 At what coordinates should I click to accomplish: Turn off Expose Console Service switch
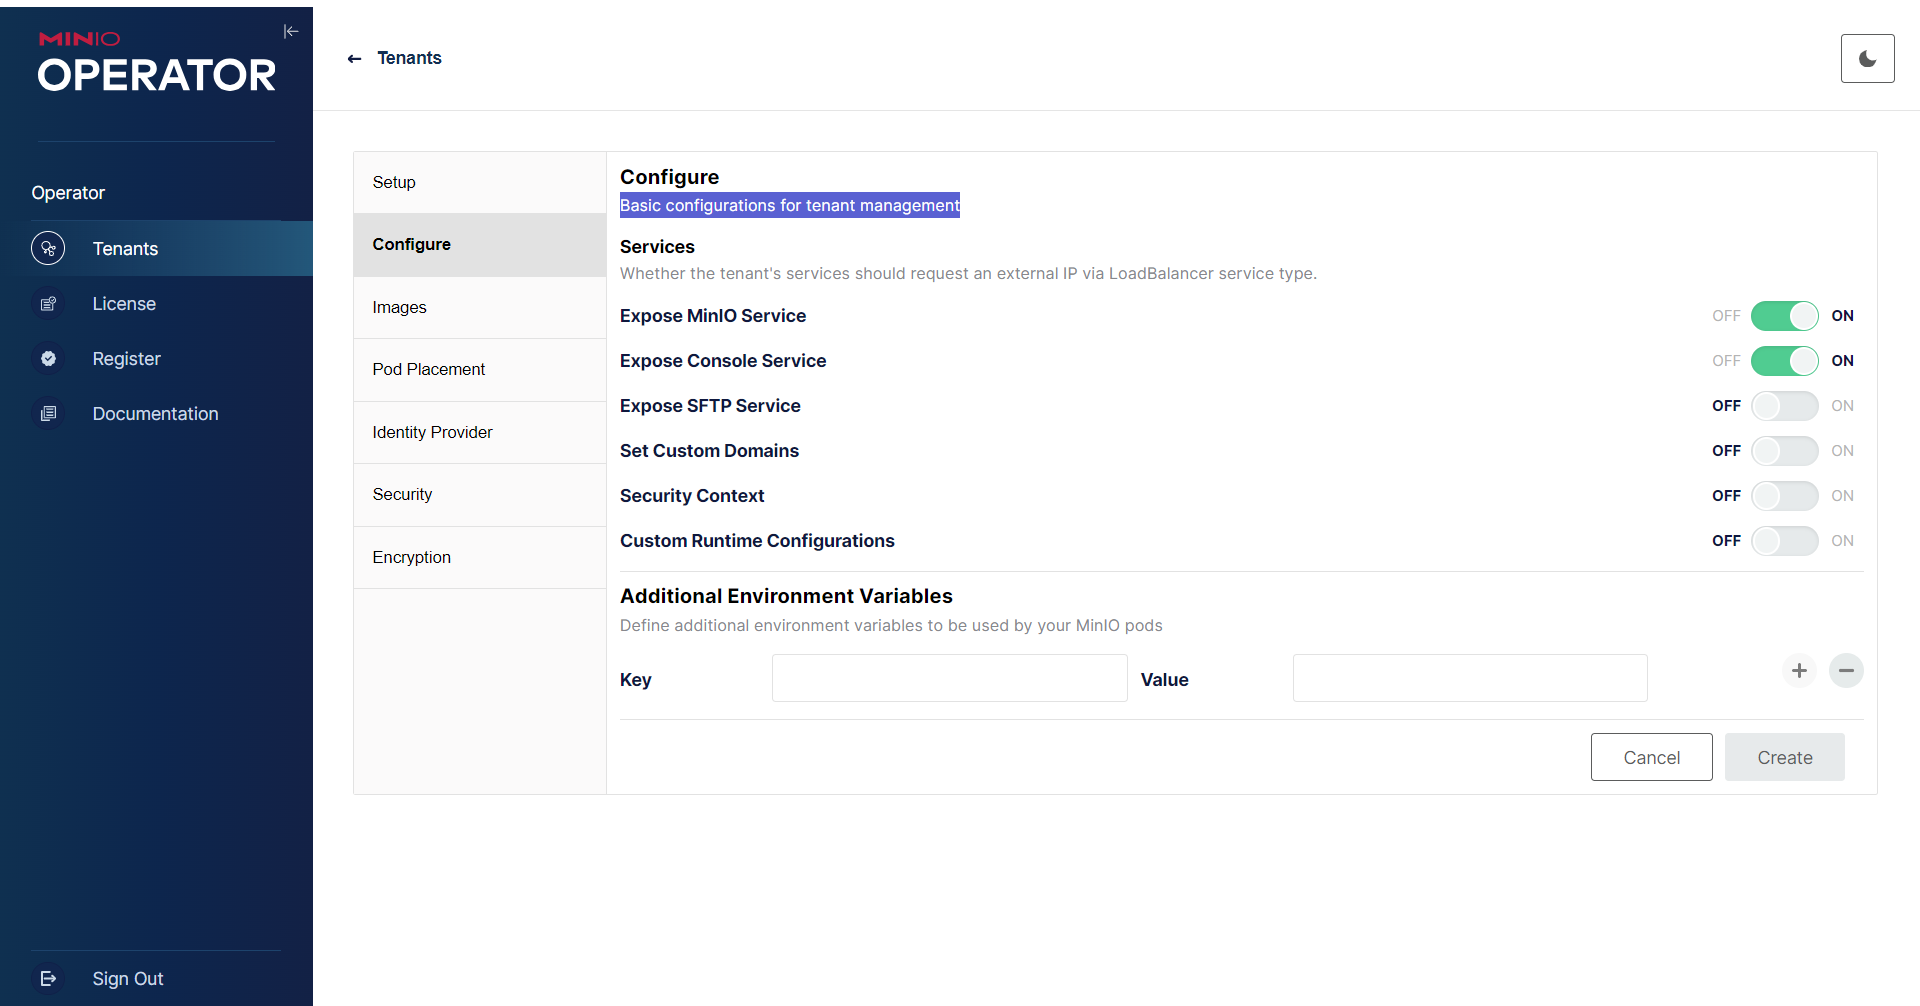point(1784,361)
